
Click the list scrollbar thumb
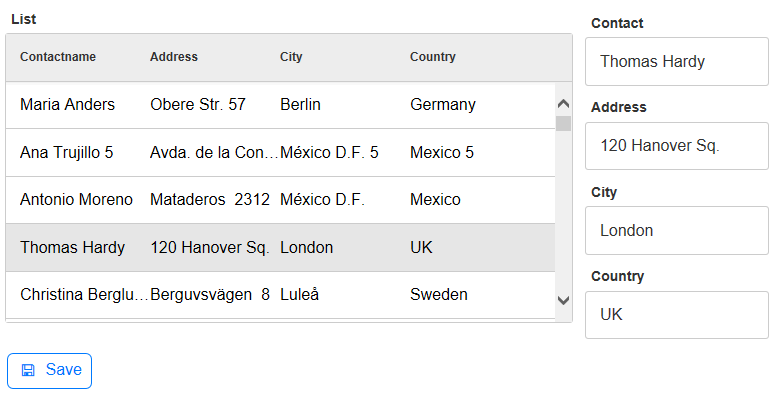pyautogui.click(x=563, y=124)
